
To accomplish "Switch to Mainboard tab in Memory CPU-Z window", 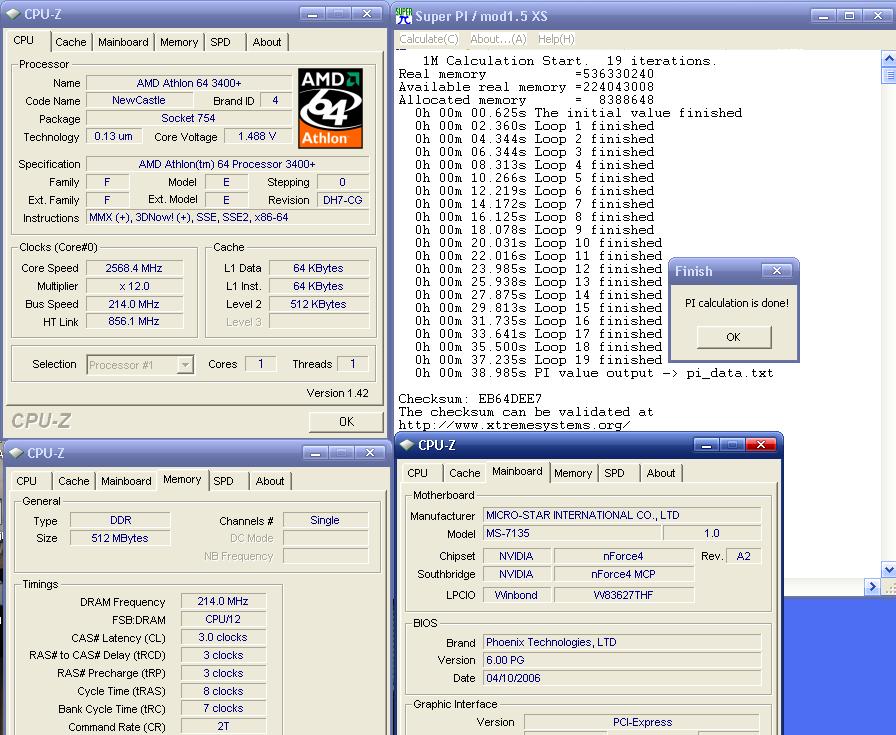I will click(126, 481).
